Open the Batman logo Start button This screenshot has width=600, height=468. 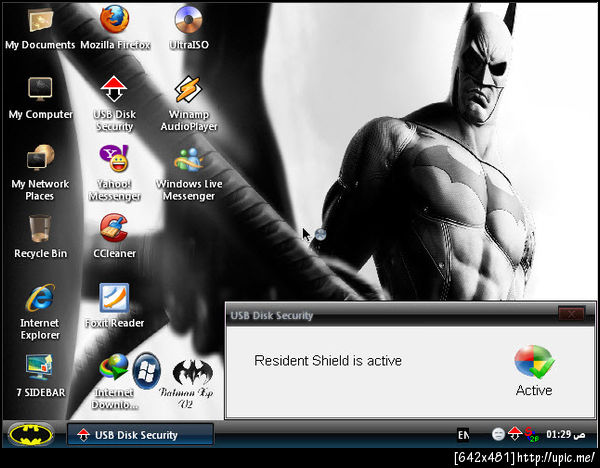click(31, 434)
